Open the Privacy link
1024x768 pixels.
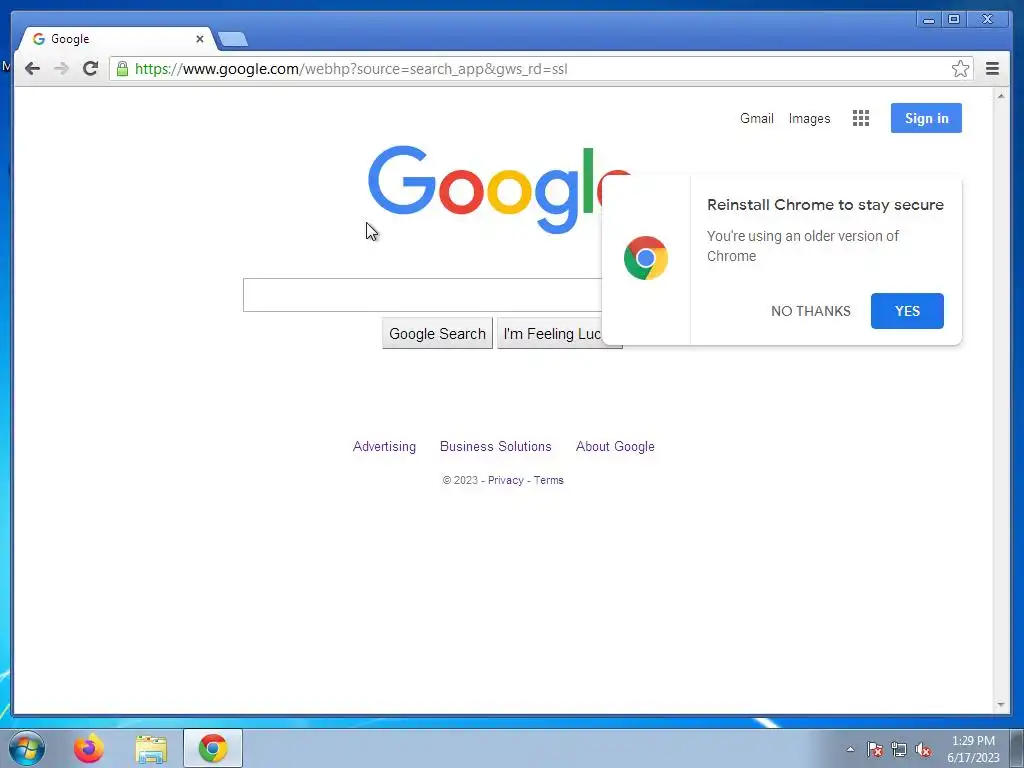(505, 480)
